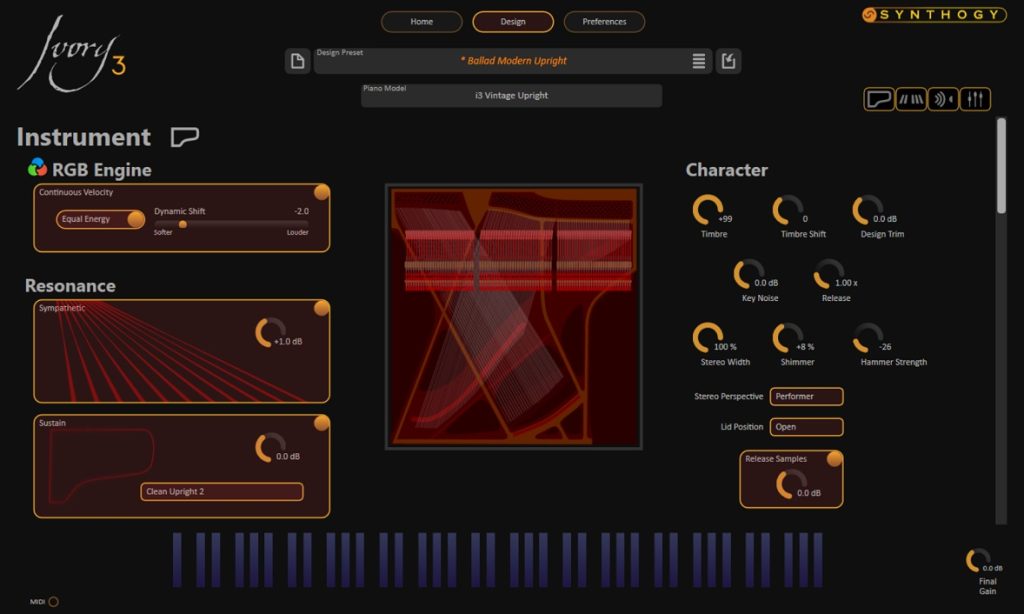The image size is (1024, 614).
Task: Go to the Preferences tab
Action: [x=604, y=22]
